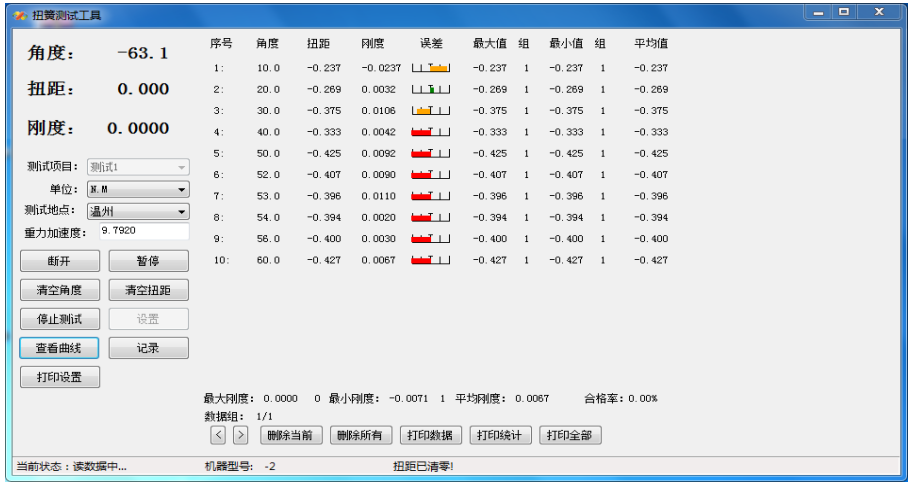This screenshot has width=914, height=486.
Task: Click 最小刚度 value -0.0071
Action: 408,399
